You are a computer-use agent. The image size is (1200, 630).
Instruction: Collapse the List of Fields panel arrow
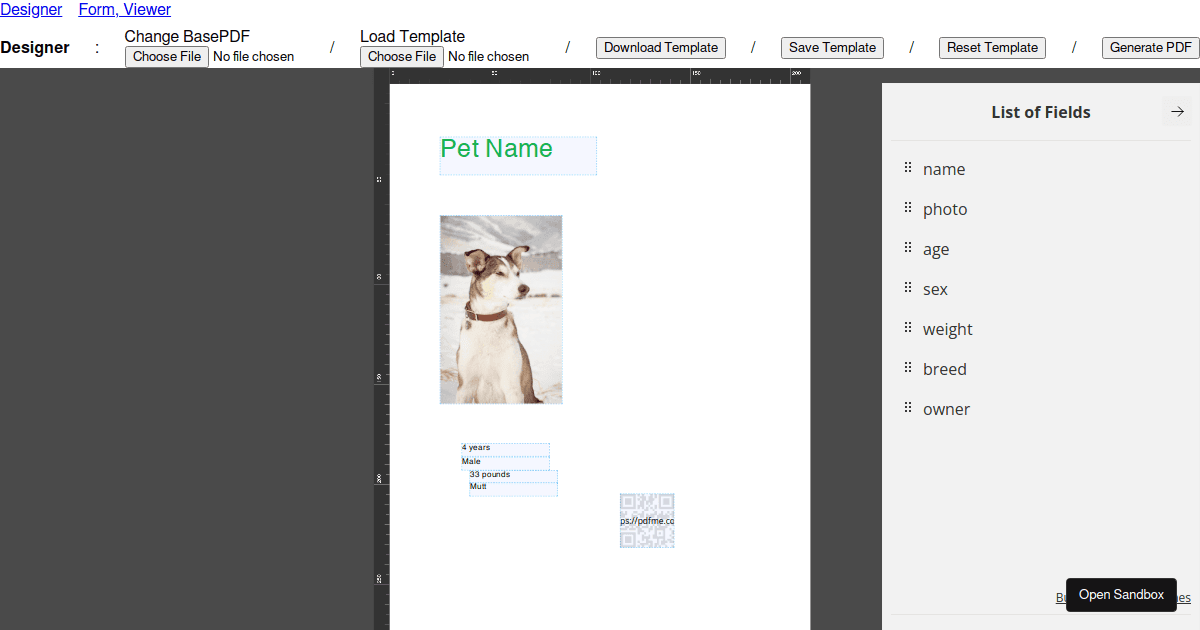pos(1177,112)
